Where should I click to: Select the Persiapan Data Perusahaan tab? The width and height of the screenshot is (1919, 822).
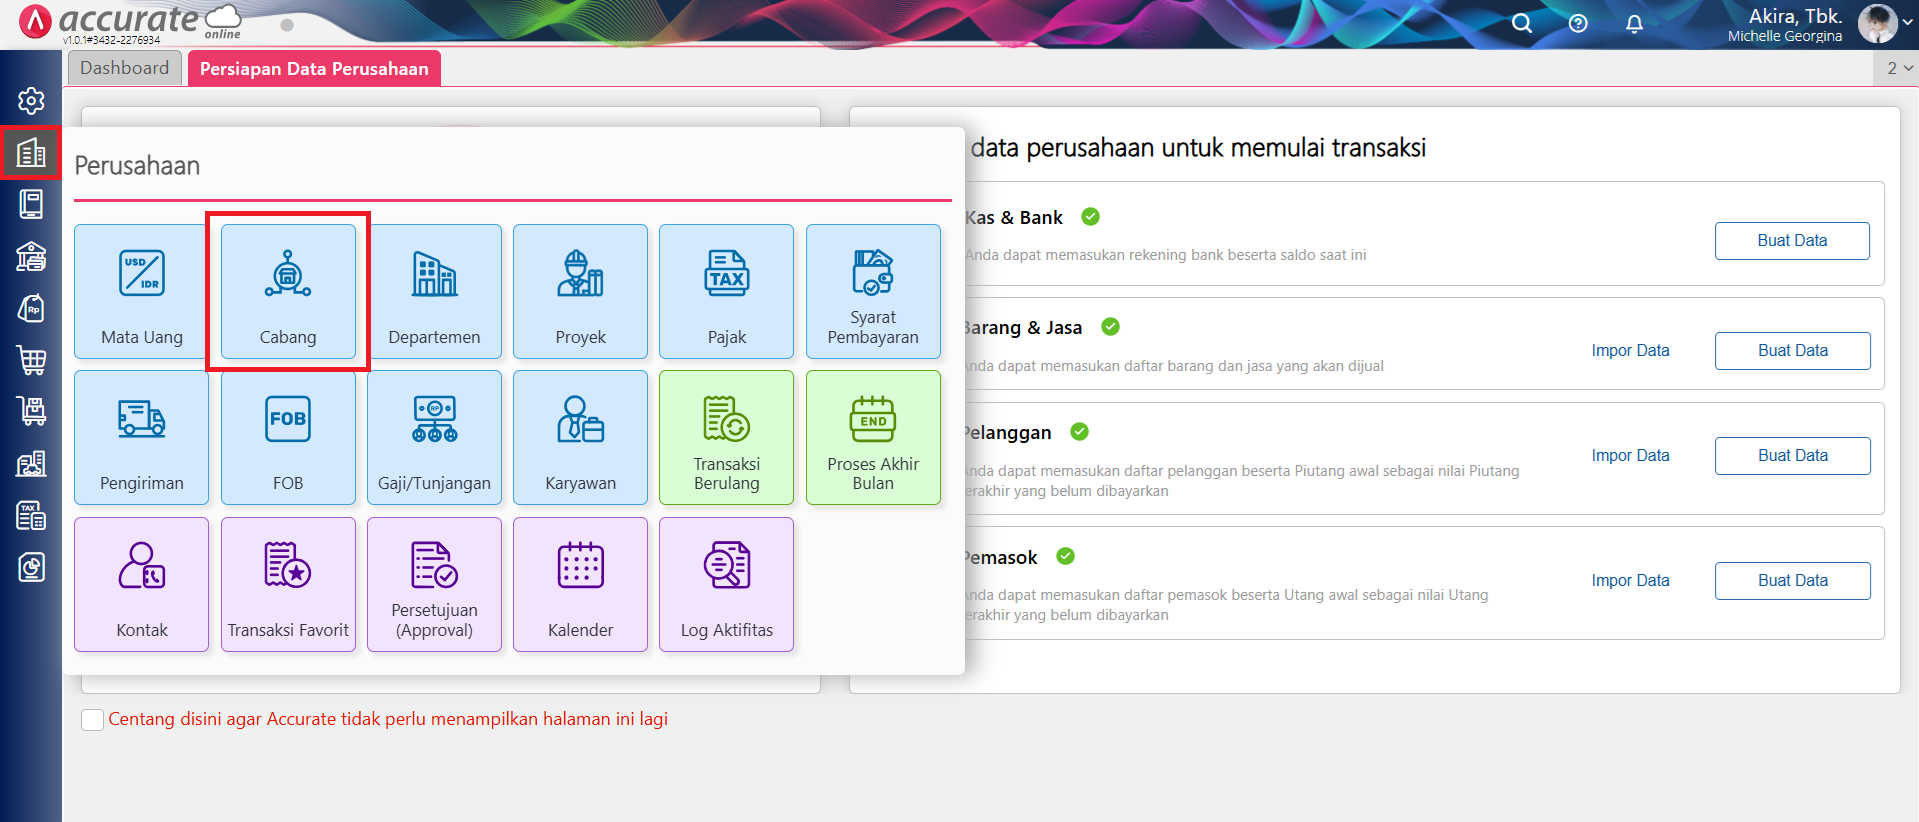314,69
